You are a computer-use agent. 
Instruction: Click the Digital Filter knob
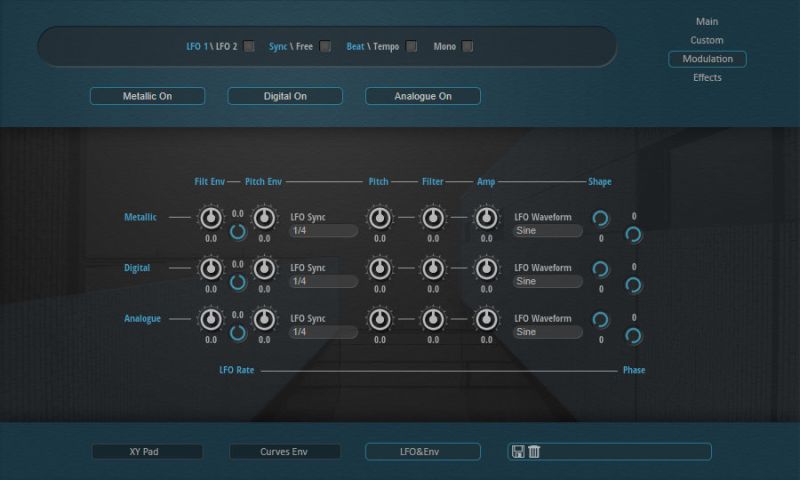coord(433,269)
